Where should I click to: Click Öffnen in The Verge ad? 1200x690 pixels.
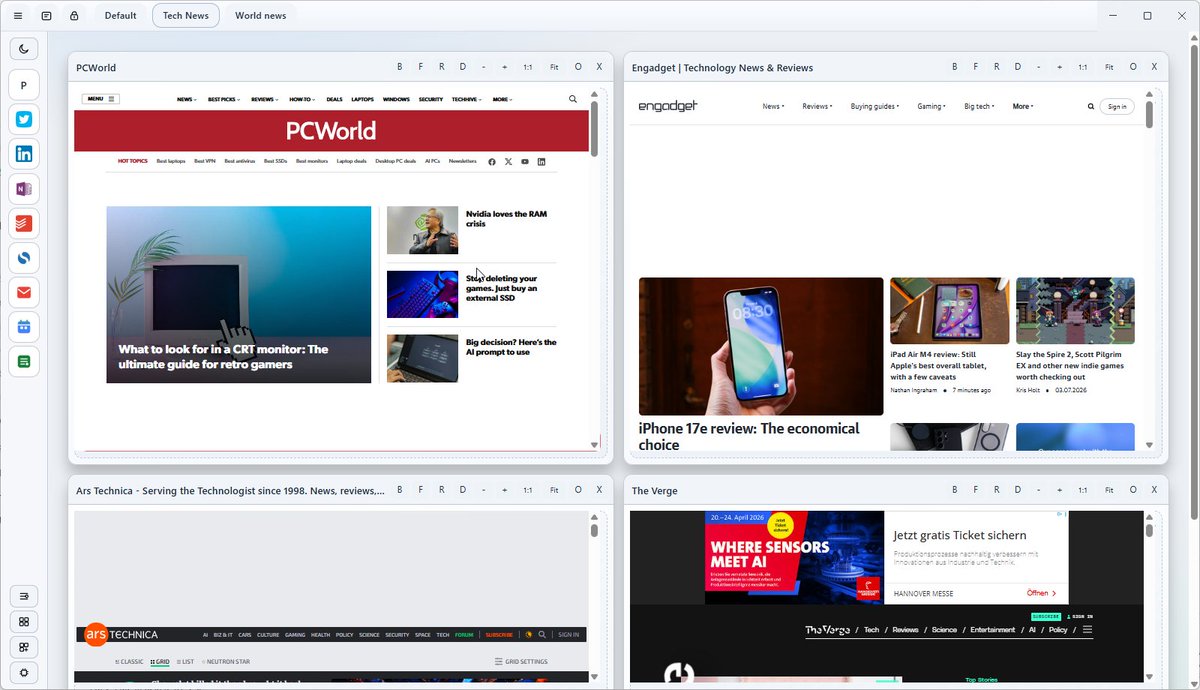(x=1041, y=593)
